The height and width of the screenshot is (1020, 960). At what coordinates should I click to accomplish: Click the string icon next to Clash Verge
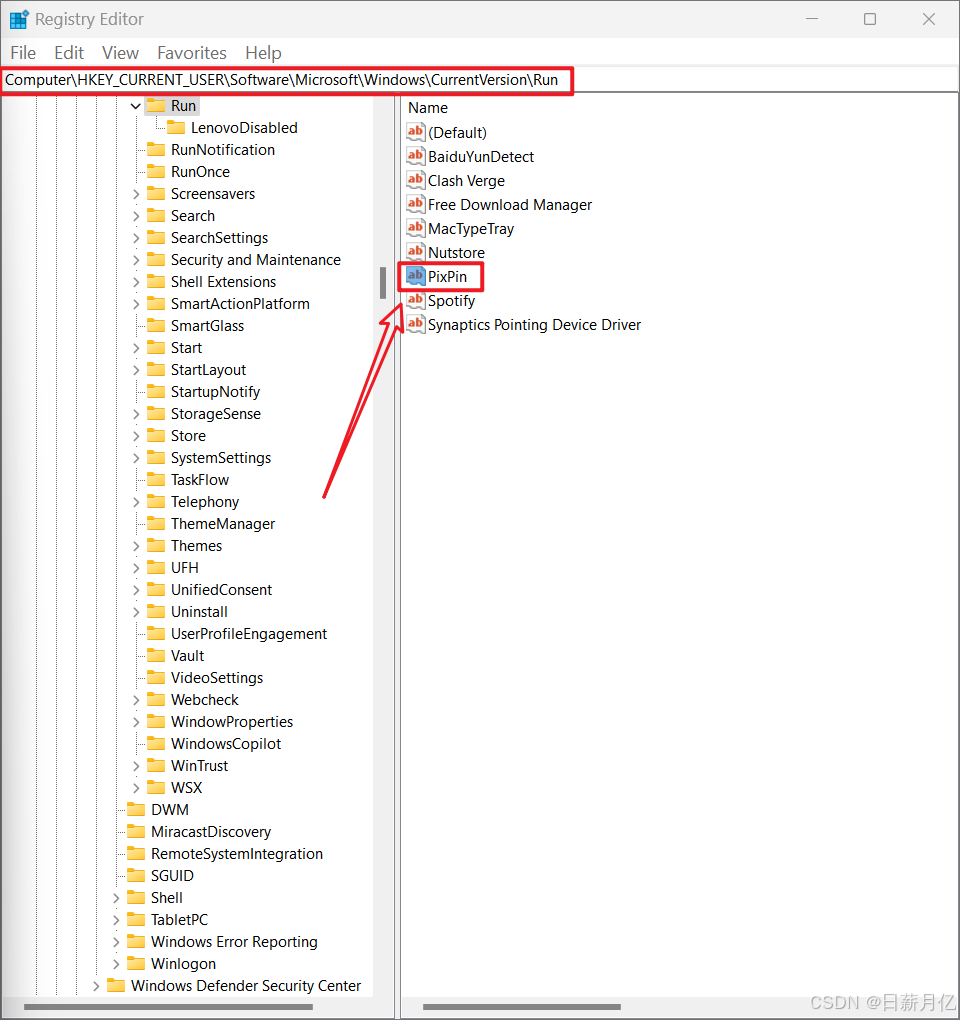(416, 180)
